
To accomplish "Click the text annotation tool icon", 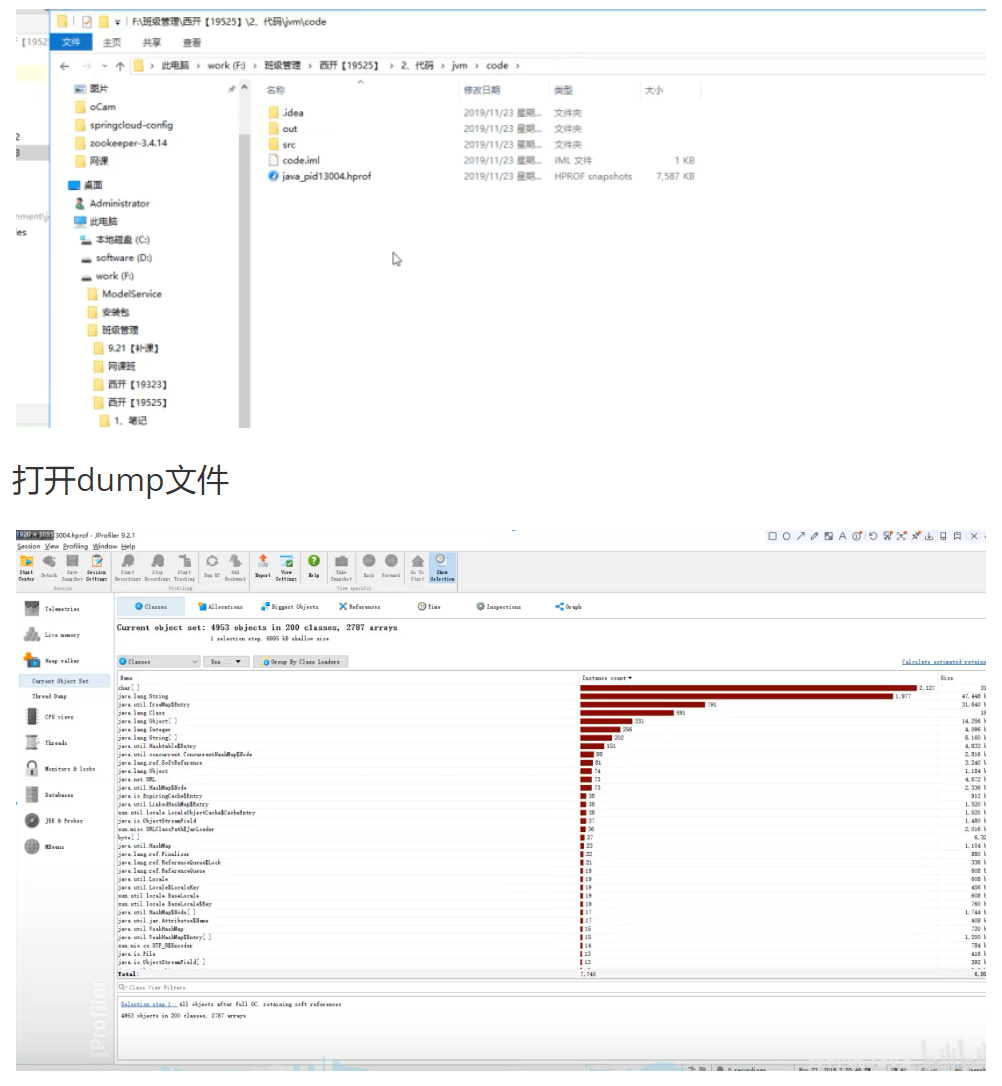I will pyautogui.click(x=842, y=536).
